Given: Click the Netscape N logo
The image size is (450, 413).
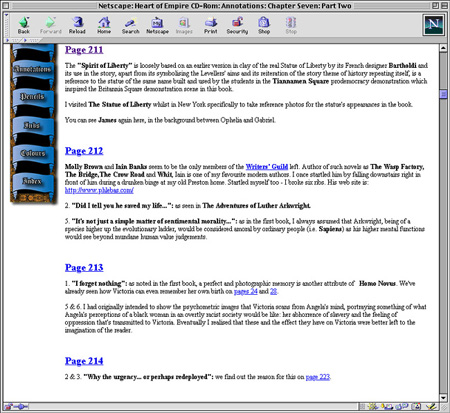Looking at the screenshot, I should (x=434, y=24).
